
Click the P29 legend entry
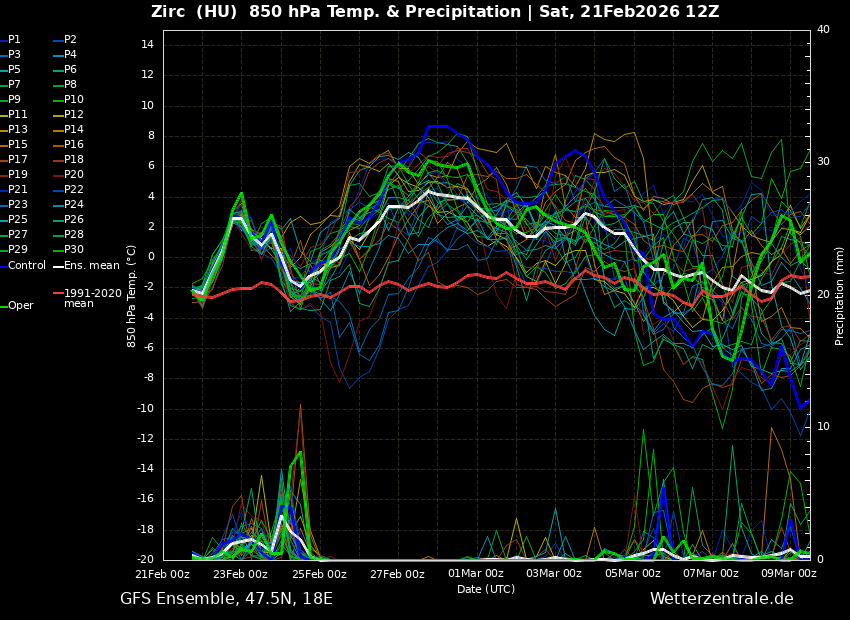click(18, 250)
